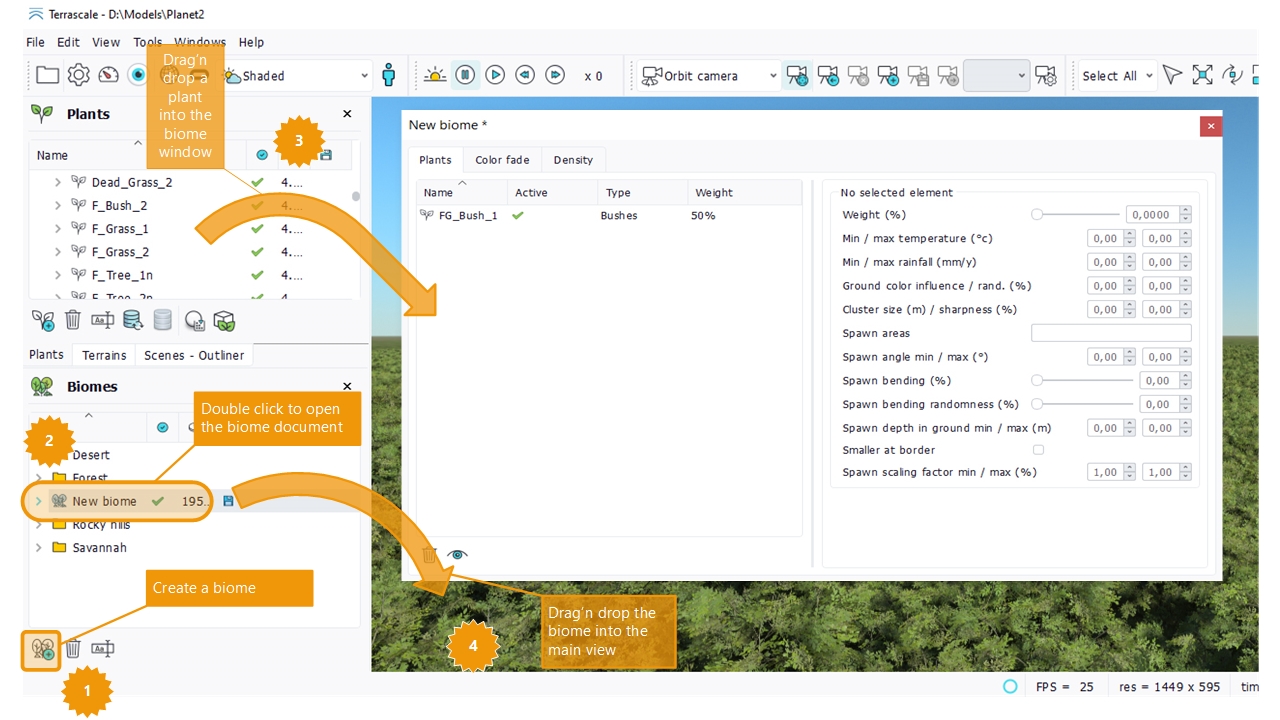Click the camera settings gear icon
1280x720 pixels.
[x=1045, y=75]
